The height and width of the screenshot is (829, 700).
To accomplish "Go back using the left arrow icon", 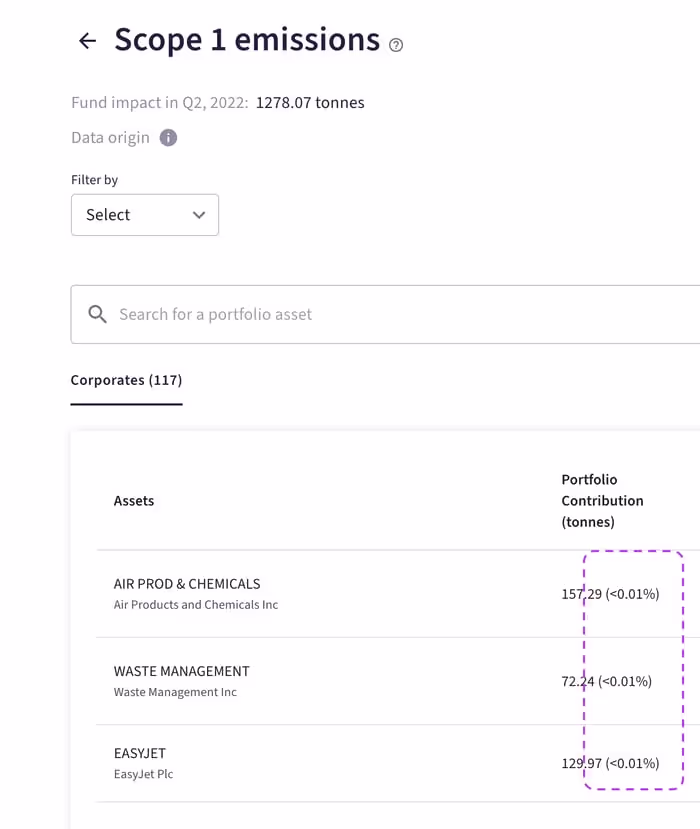I will click(x=87, y=41).
